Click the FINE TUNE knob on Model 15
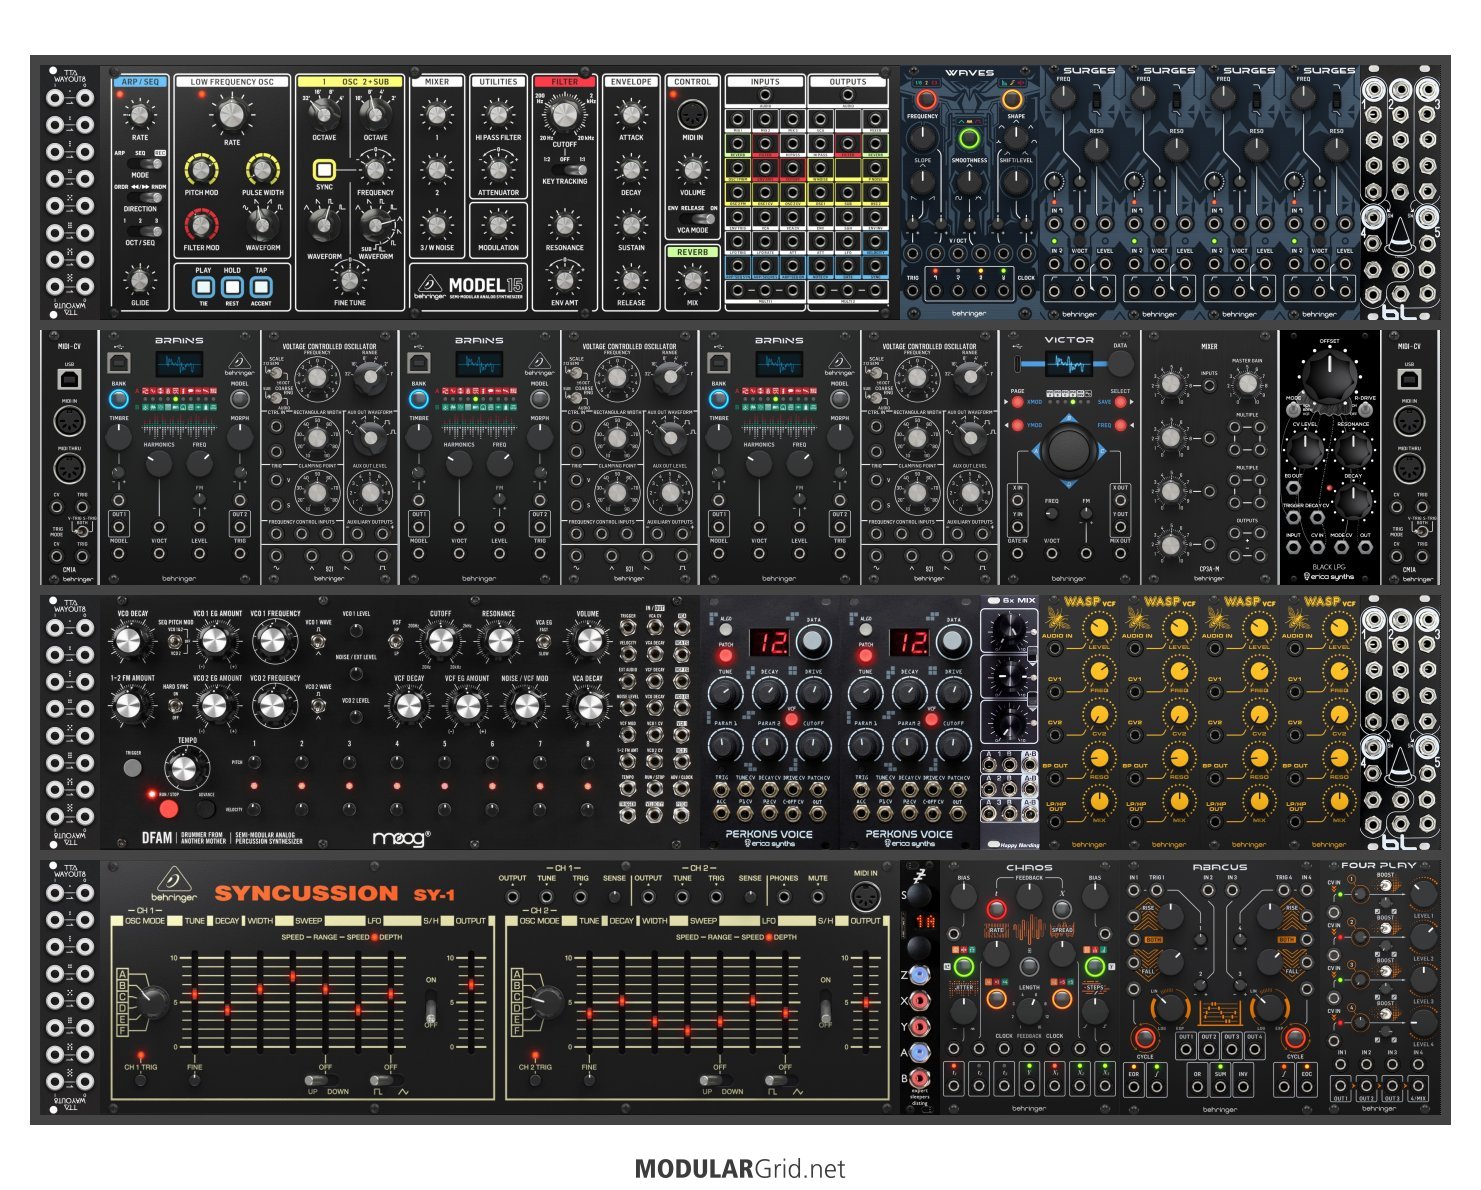Image resolution: width=1481 pixels, height=1190 pixels. [349, 279]
